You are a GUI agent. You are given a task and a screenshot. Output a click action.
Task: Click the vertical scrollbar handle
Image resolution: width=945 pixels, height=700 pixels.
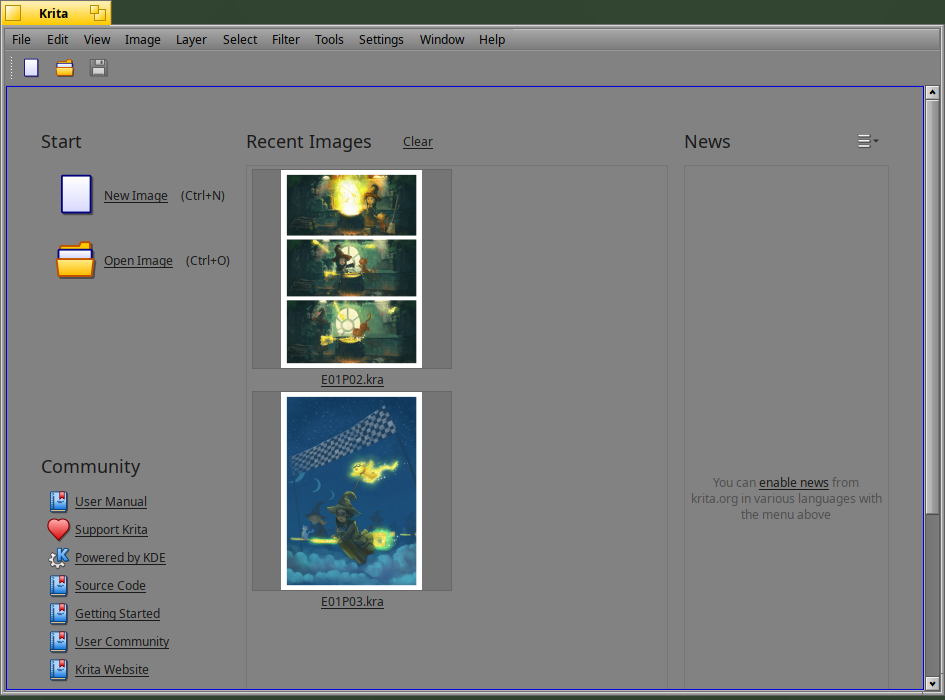[932, 307]
